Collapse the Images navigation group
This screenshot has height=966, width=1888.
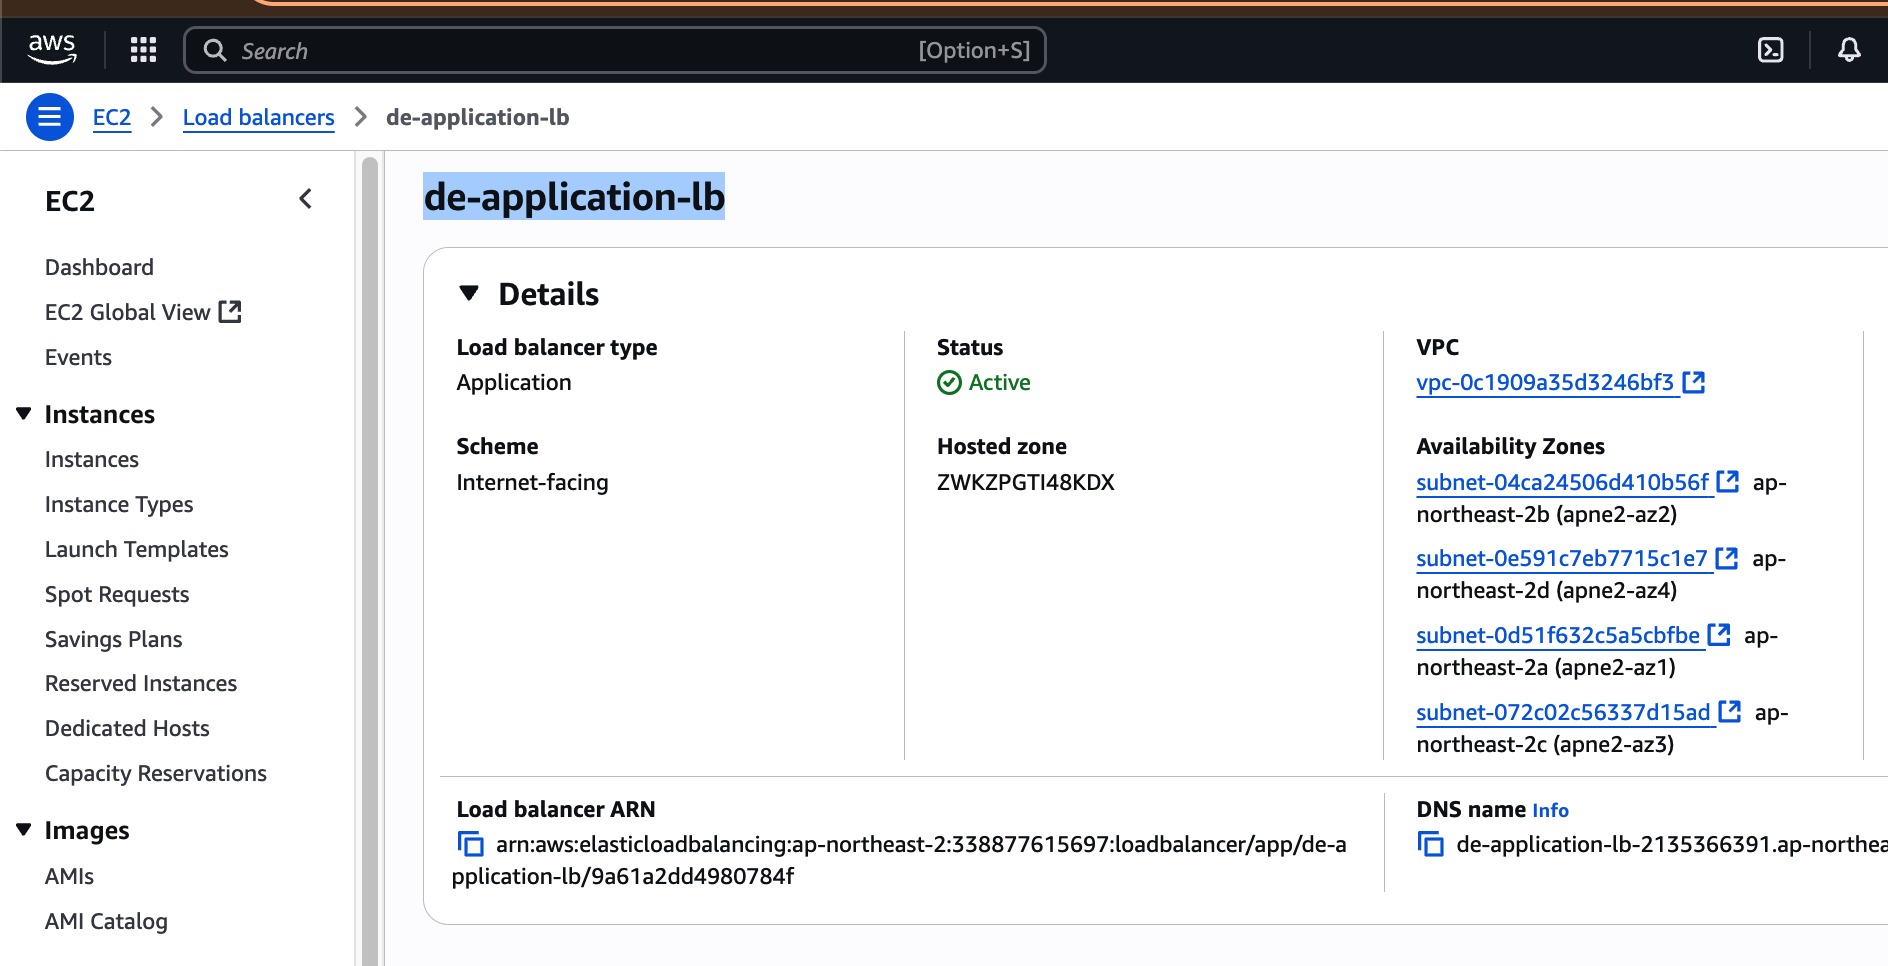pos(24,830)
